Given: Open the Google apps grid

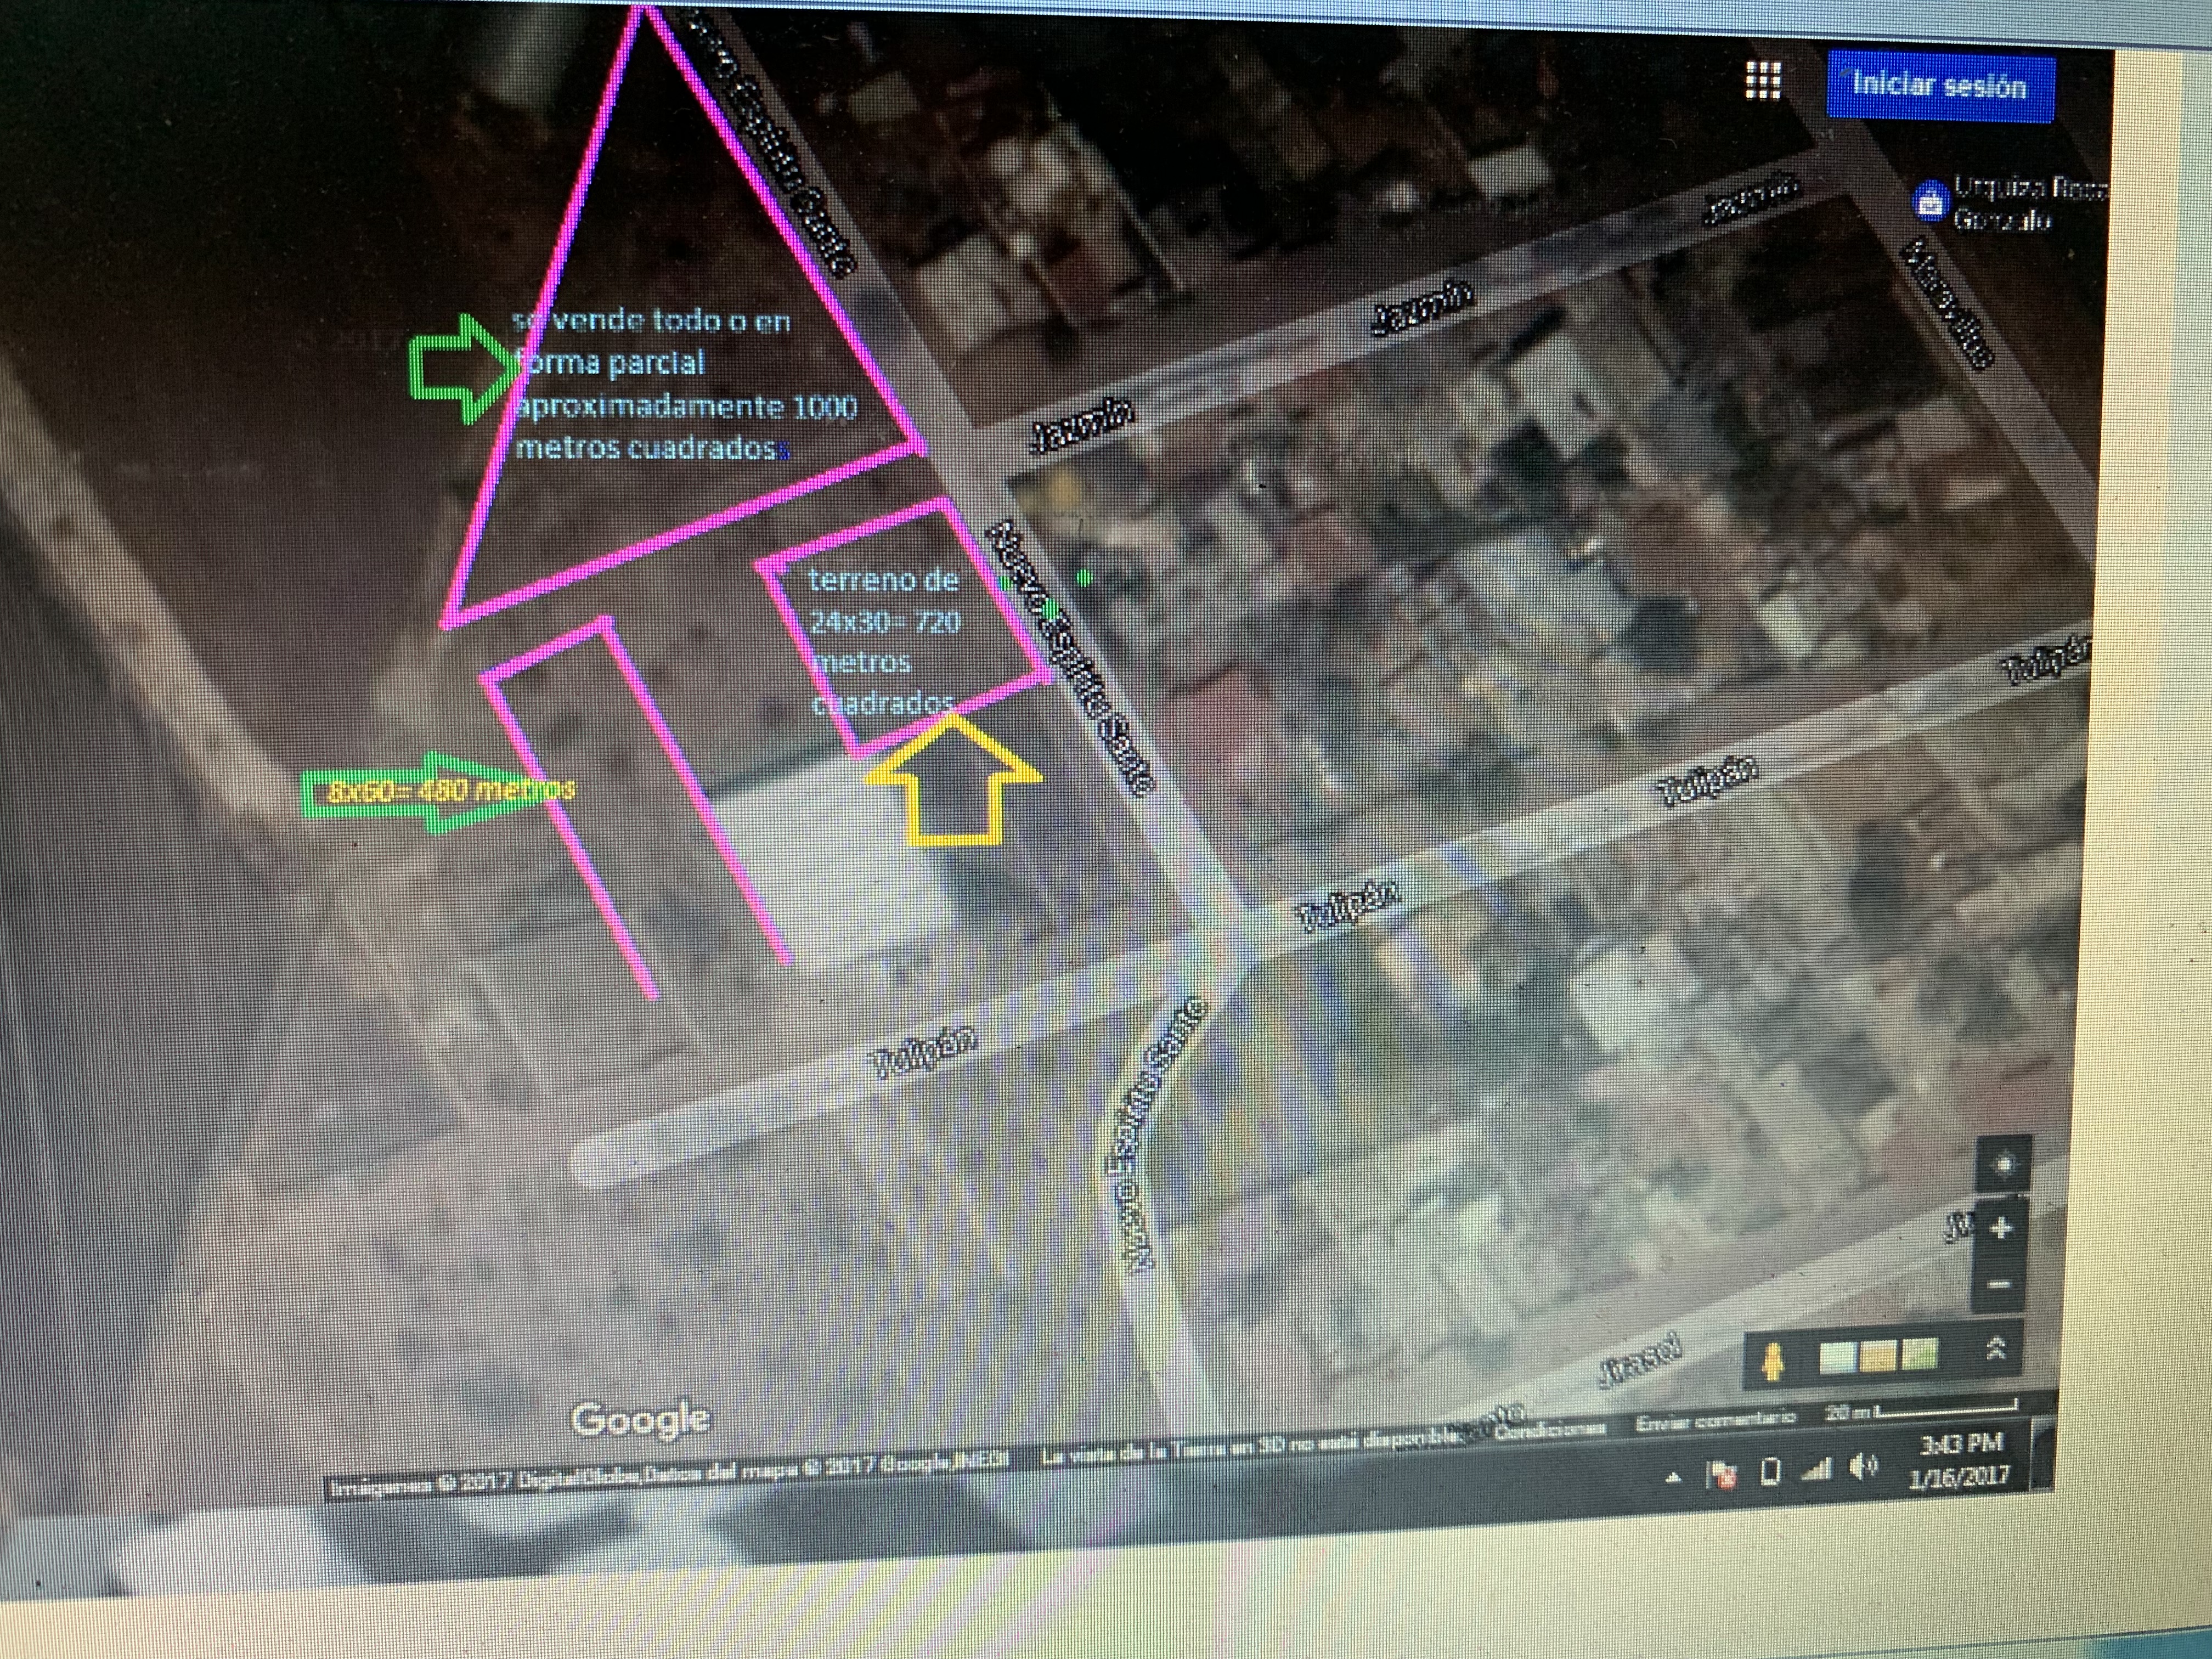Looking at the screenshot, I should click(x=1763, y=80).
